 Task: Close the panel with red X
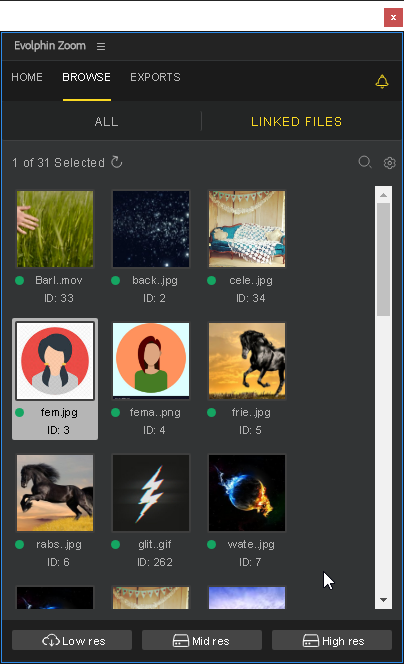coord(393,17)
